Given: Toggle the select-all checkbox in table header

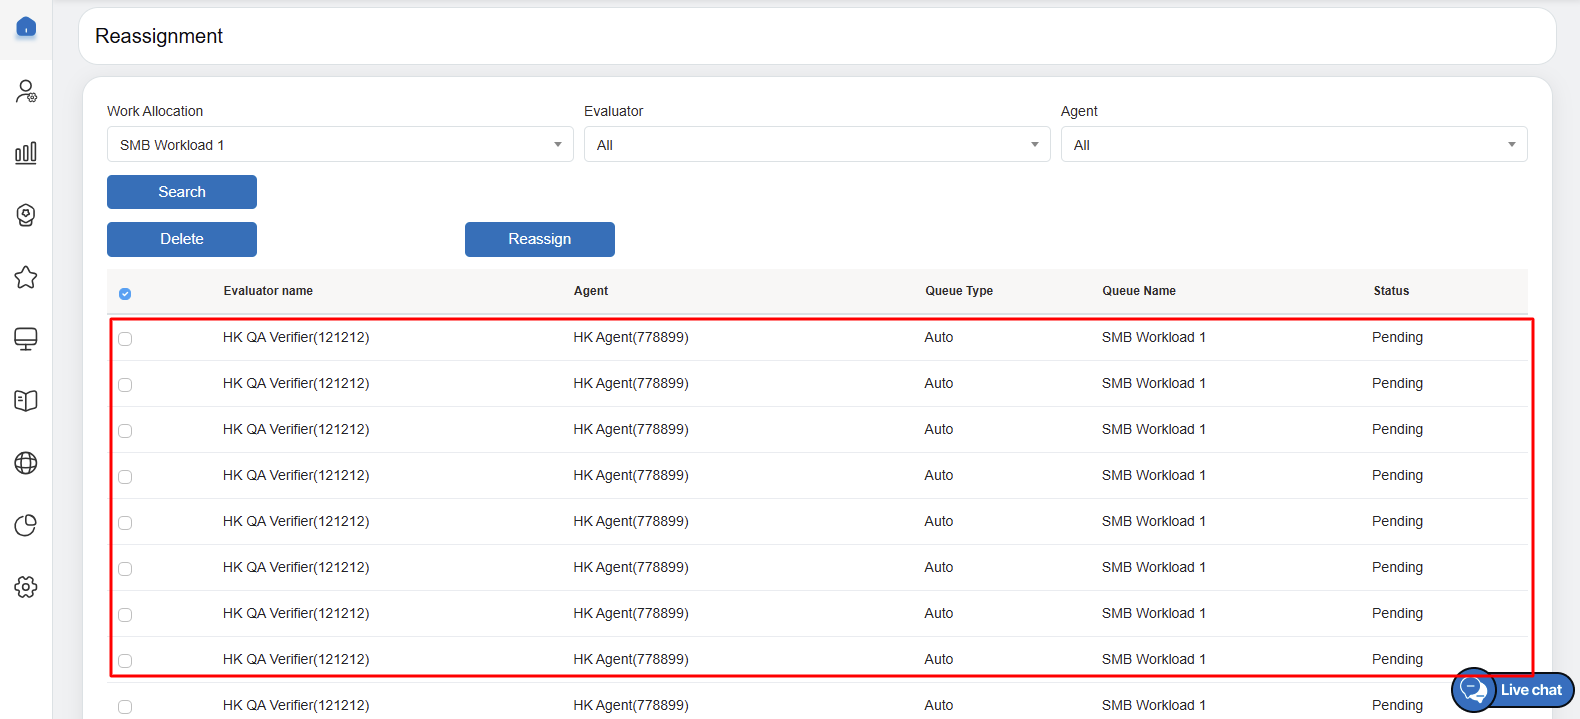Looking at the screenshot, I should [125, 293].
